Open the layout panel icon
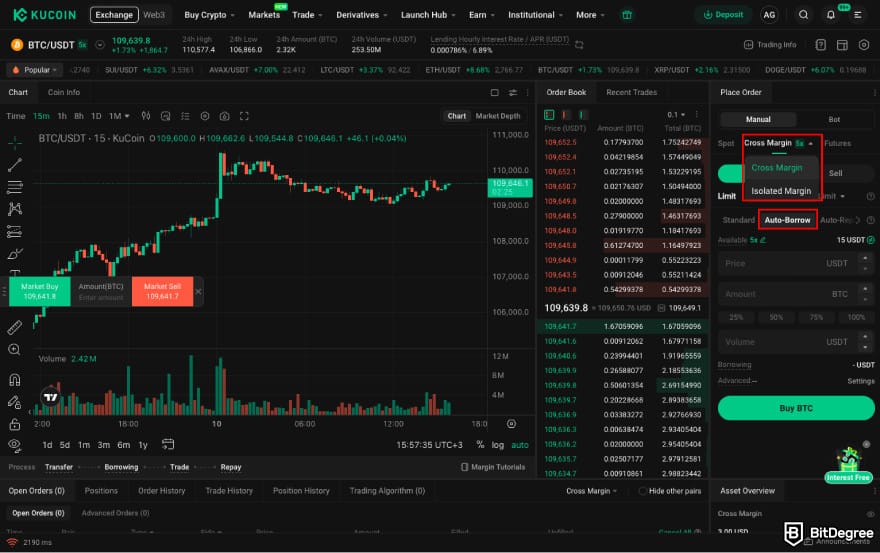This screenshot has width=880, height=553. coord(842,45)
